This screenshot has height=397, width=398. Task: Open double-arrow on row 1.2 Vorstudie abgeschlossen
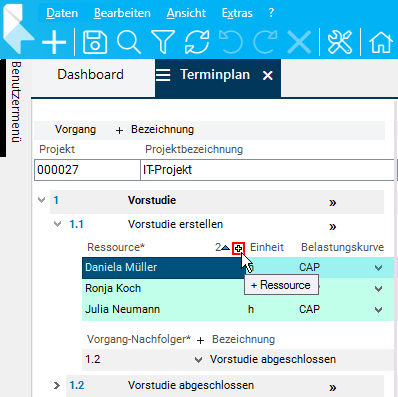(332, 387)
